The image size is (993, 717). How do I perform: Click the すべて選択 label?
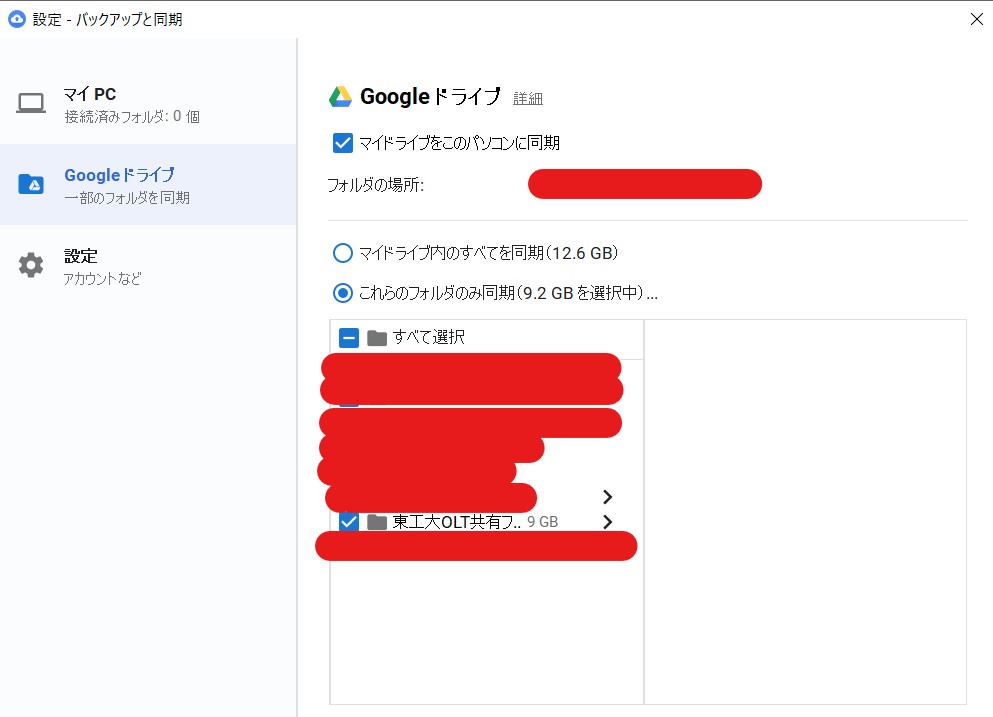click(x=429, y=337)
